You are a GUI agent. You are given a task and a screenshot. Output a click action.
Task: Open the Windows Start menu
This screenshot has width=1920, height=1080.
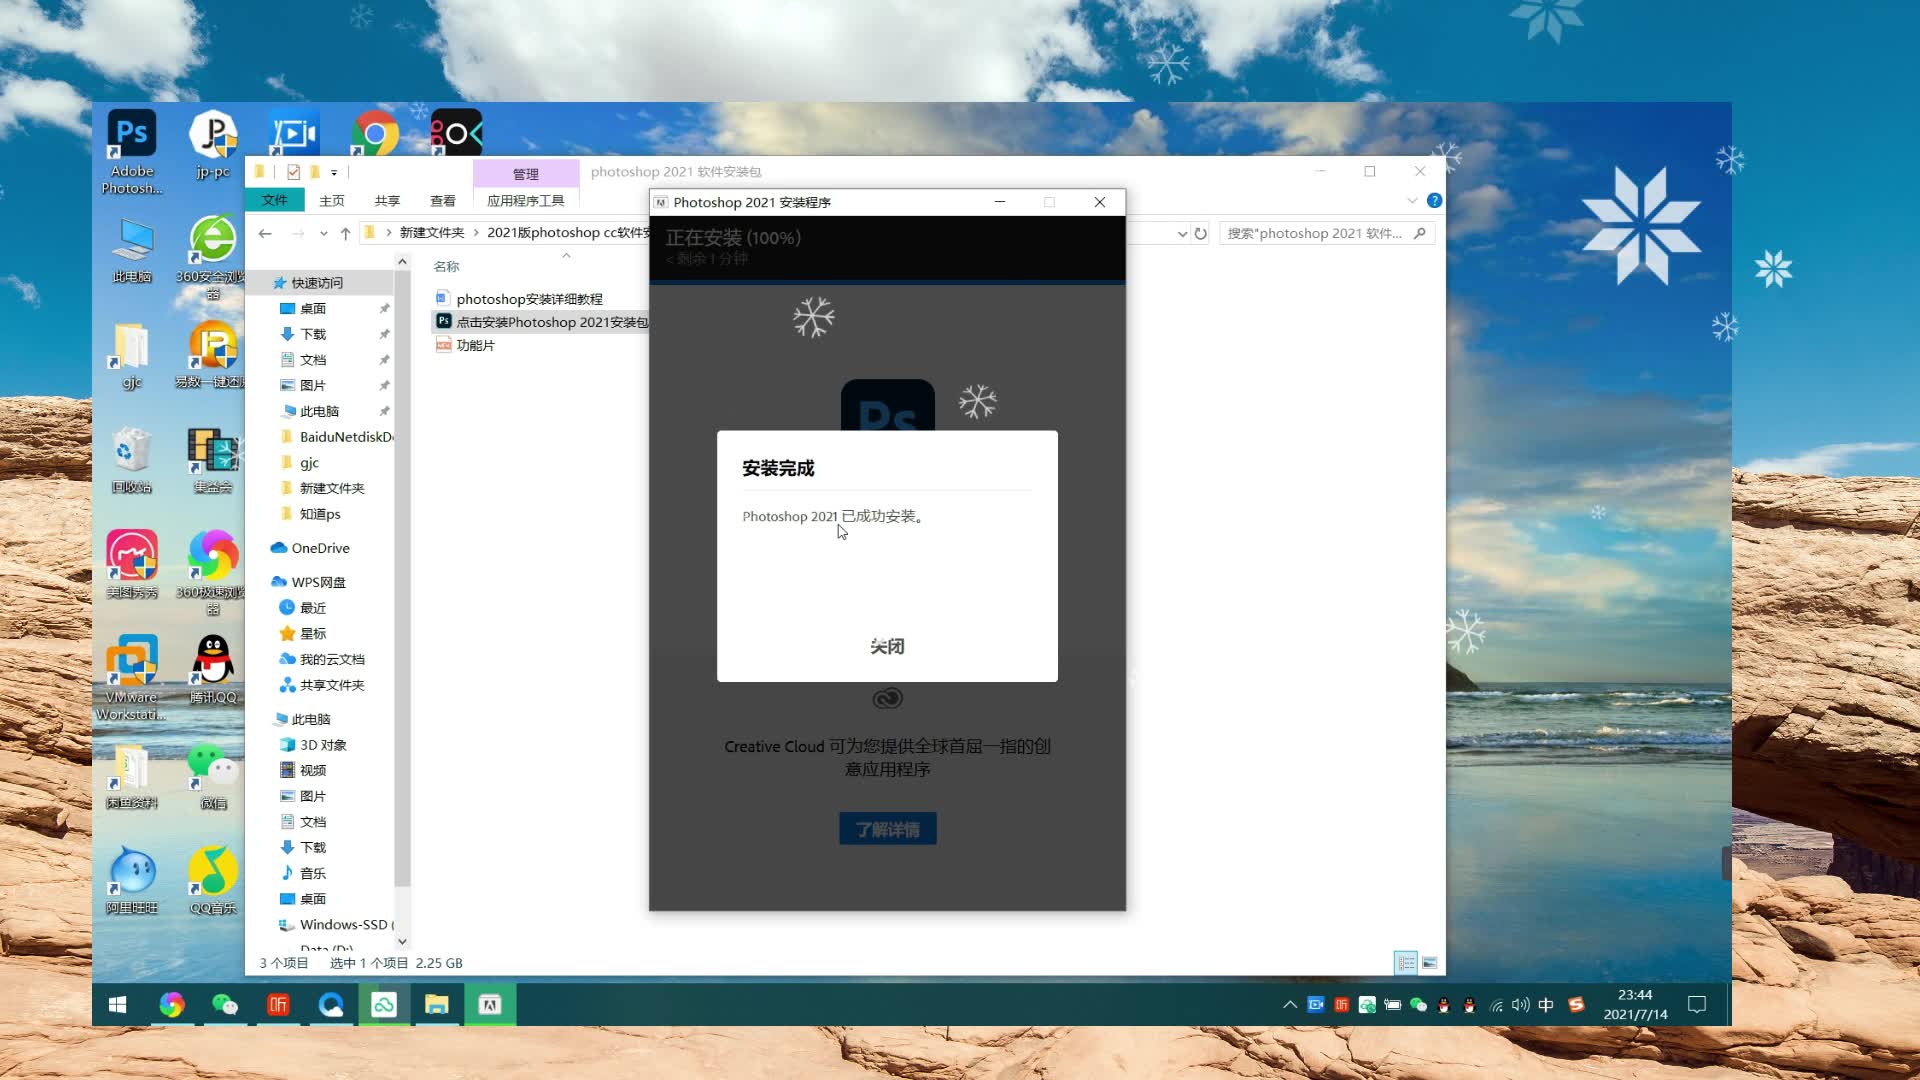point(117,1005)
